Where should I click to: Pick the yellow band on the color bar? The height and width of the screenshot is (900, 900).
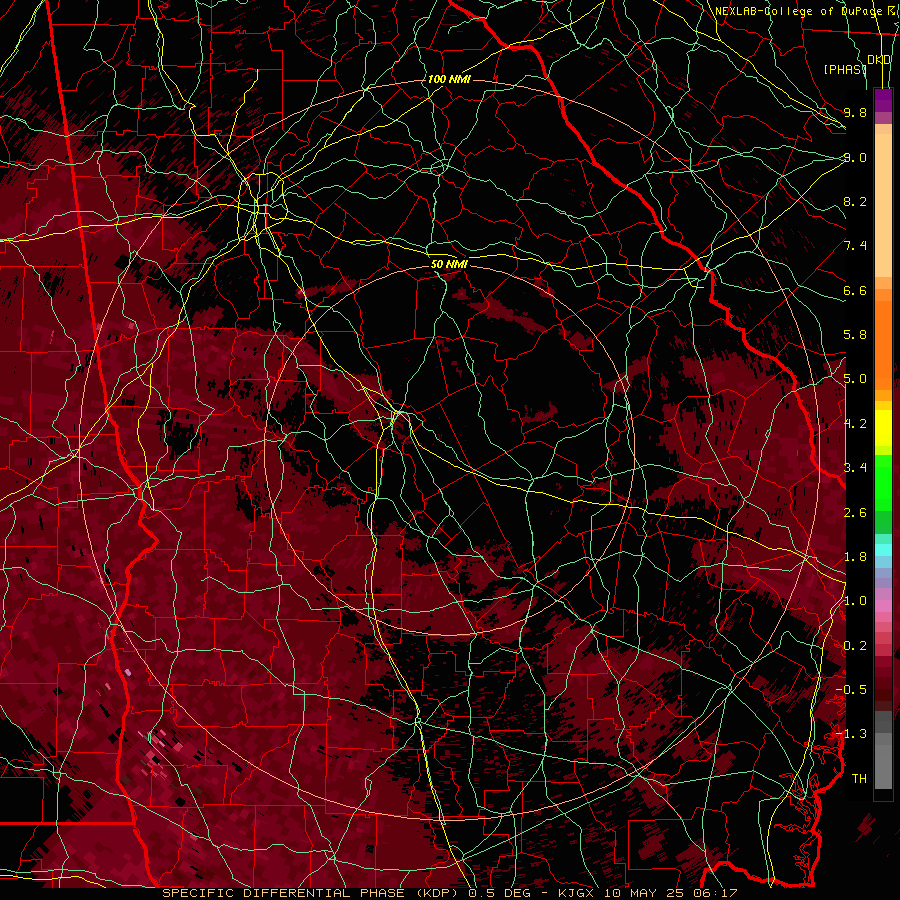[883, 428]
